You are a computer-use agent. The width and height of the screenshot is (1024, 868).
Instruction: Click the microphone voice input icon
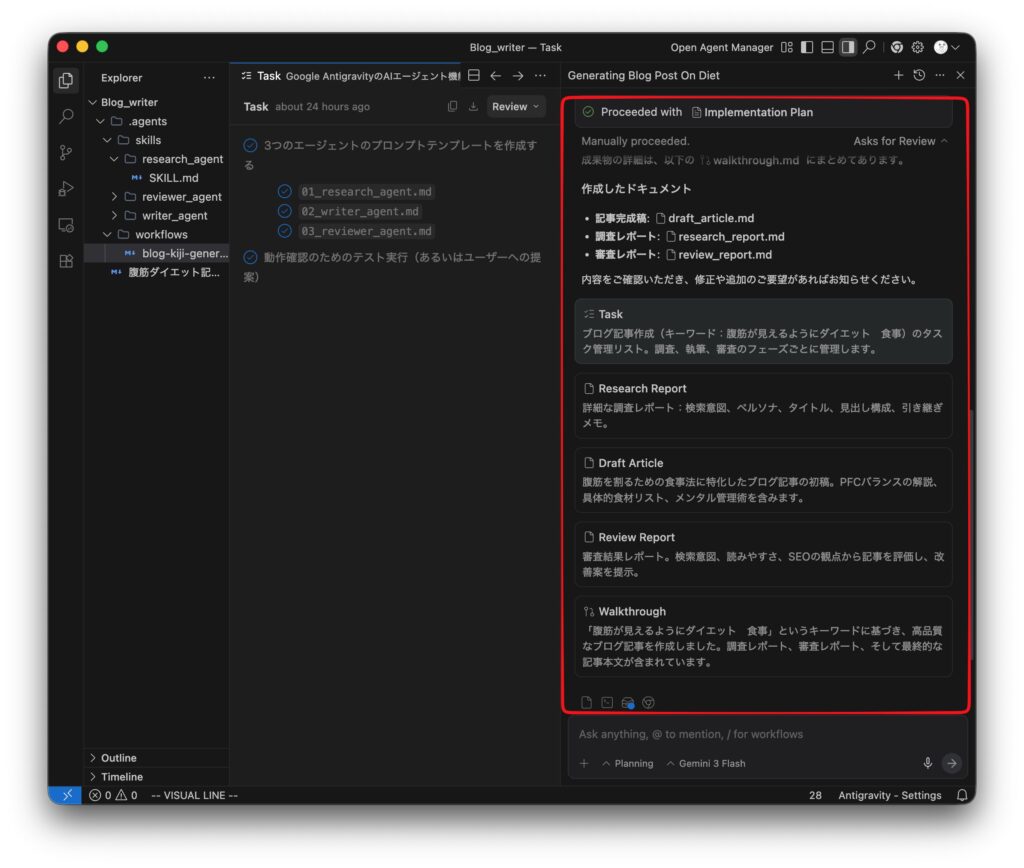tap(928, 763)
